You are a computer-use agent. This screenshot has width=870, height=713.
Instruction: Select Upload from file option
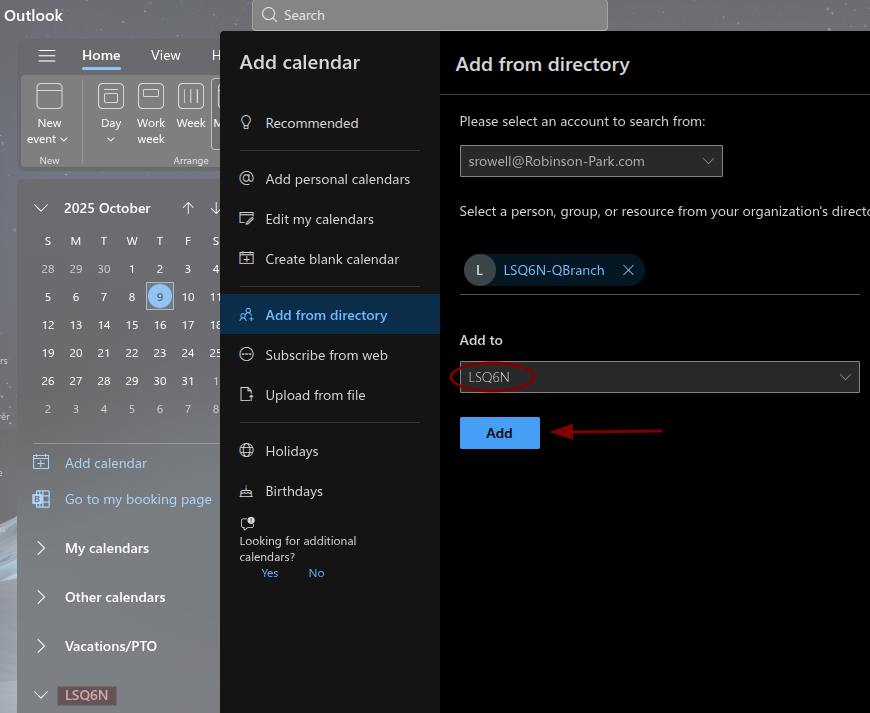pos(330,395)
